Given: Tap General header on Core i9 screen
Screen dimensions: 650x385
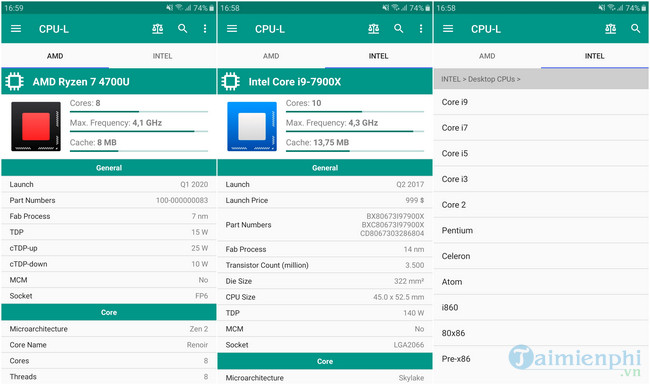Looking at the screenshot, I should tap(325, 168).
